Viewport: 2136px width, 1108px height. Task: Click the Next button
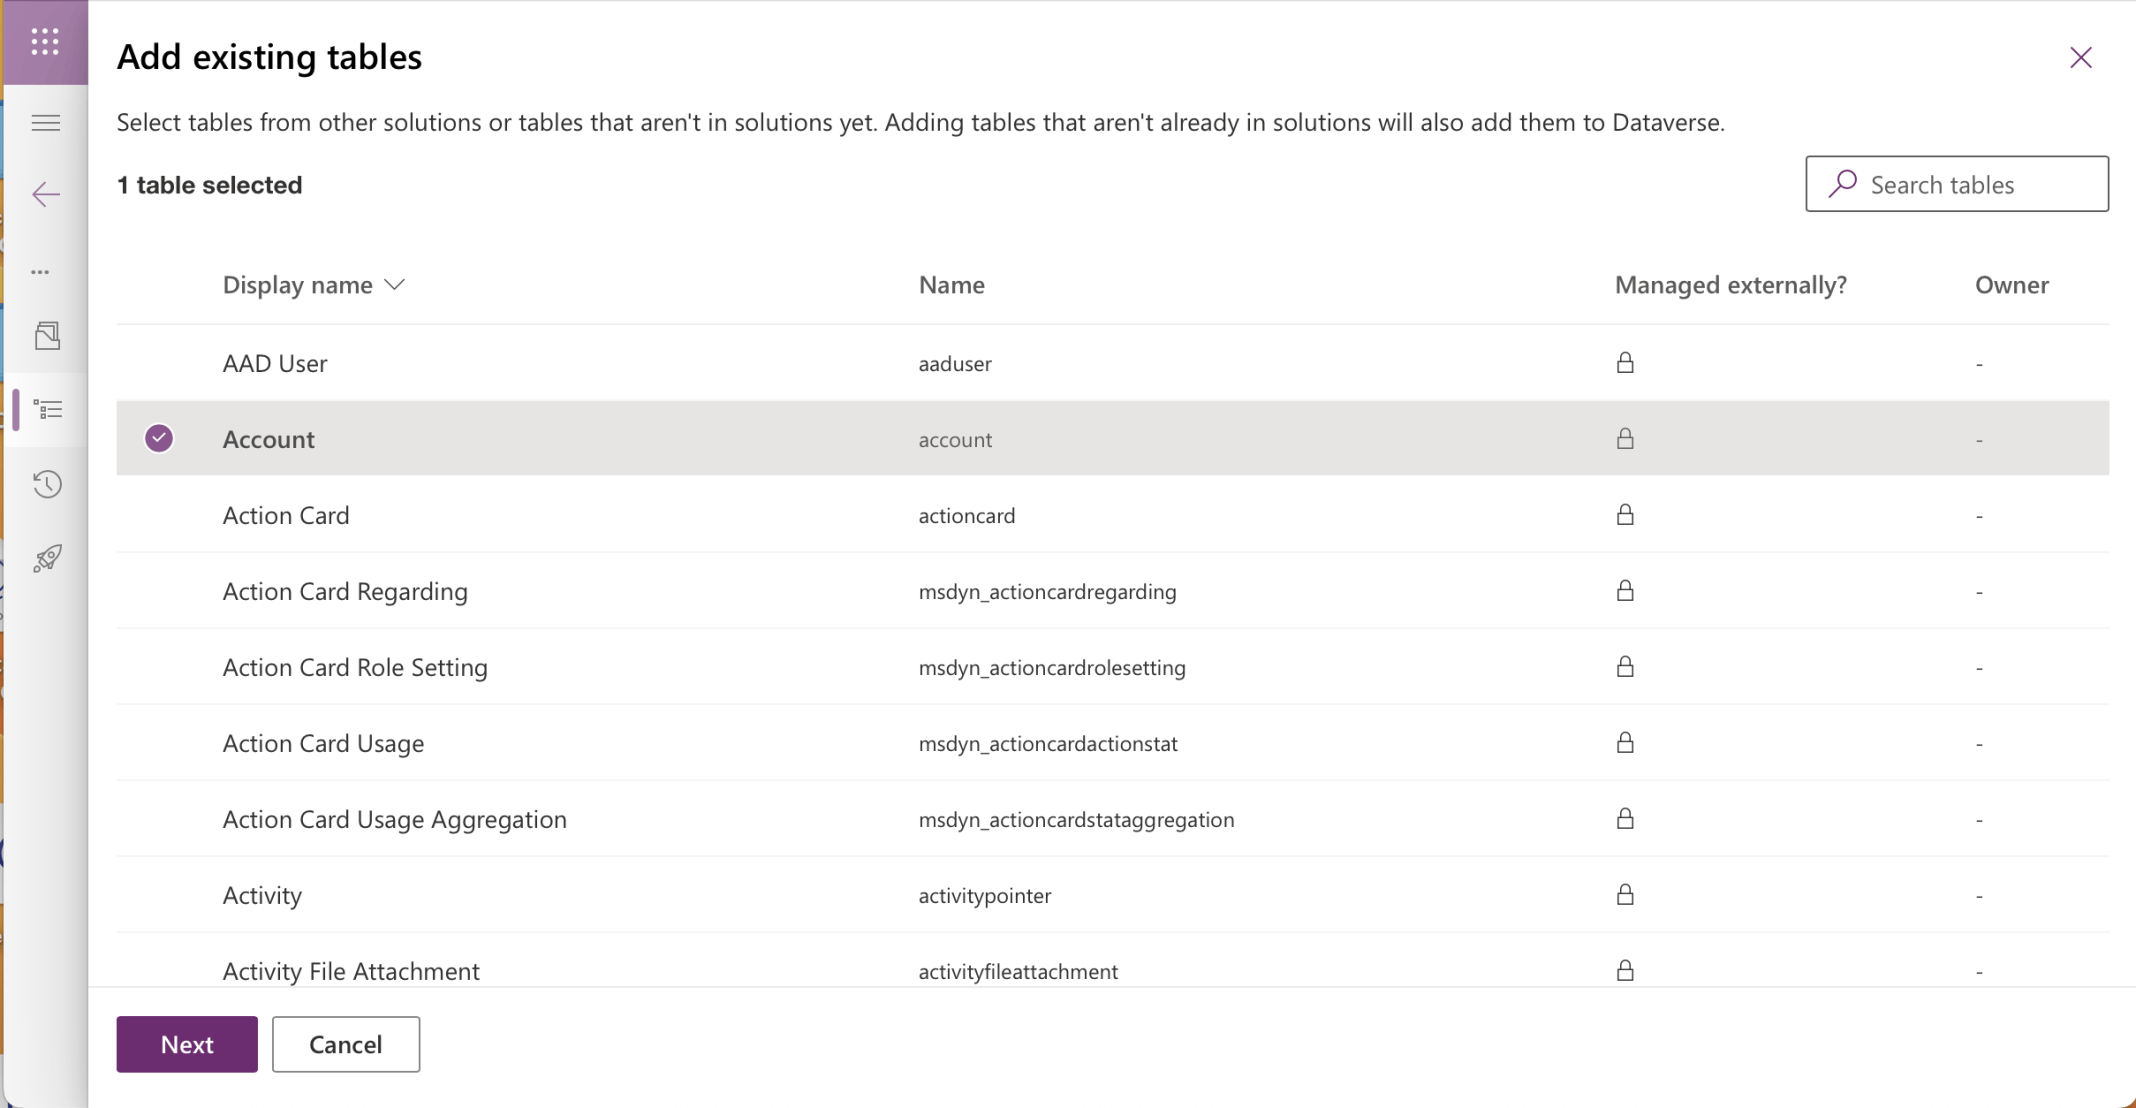point(187,1044)
